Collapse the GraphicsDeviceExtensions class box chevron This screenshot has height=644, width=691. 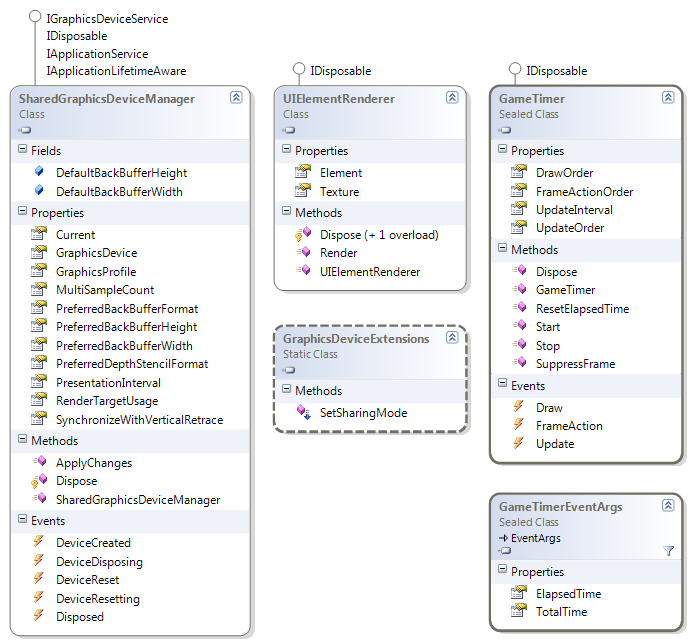(452, 338)
